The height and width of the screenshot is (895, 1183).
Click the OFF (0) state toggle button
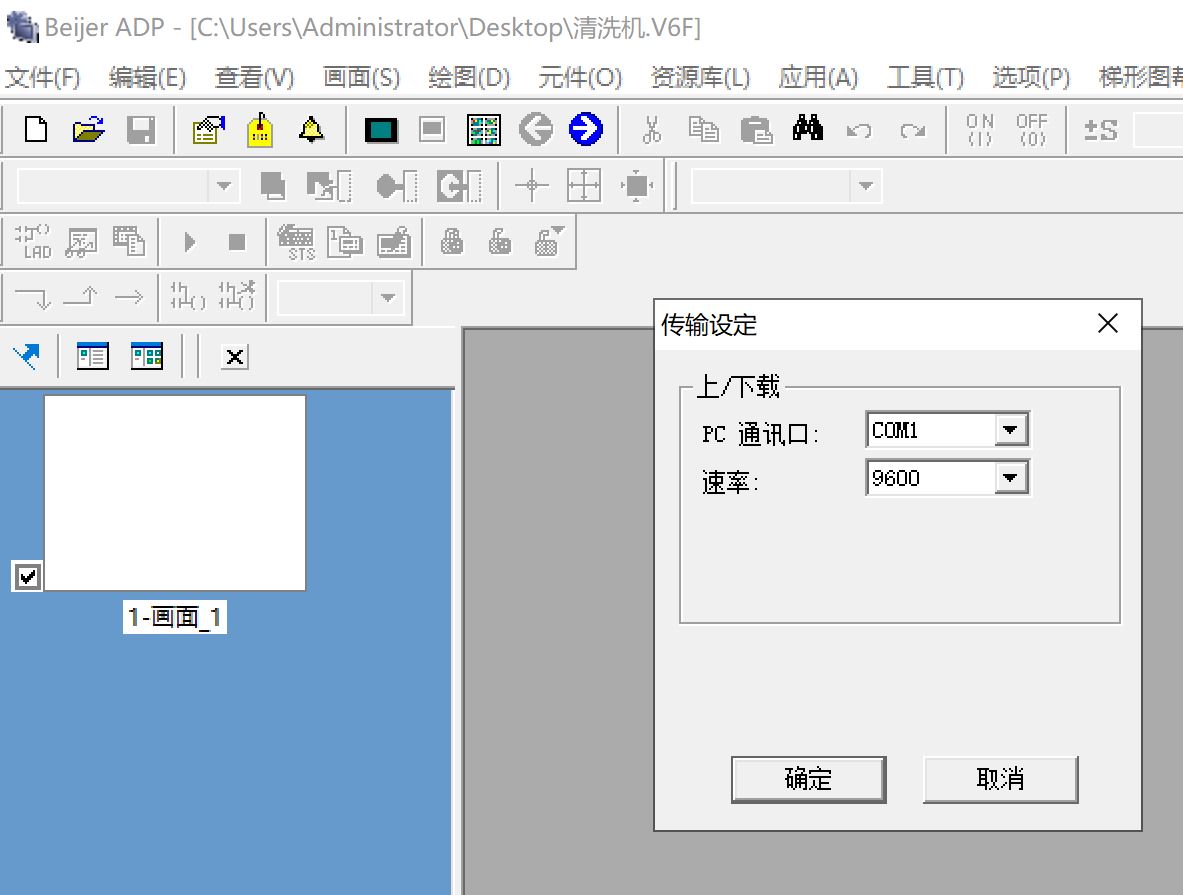[1031, 129]
